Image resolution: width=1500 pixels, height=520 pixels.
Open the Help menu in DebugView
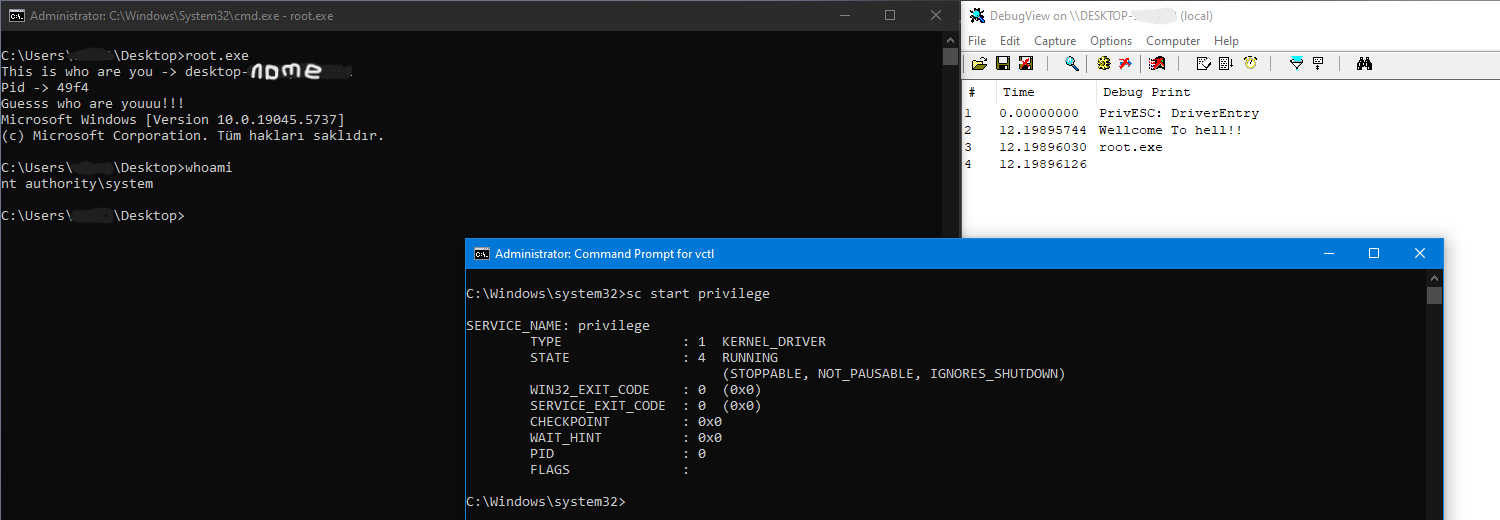click(1226, 41)
